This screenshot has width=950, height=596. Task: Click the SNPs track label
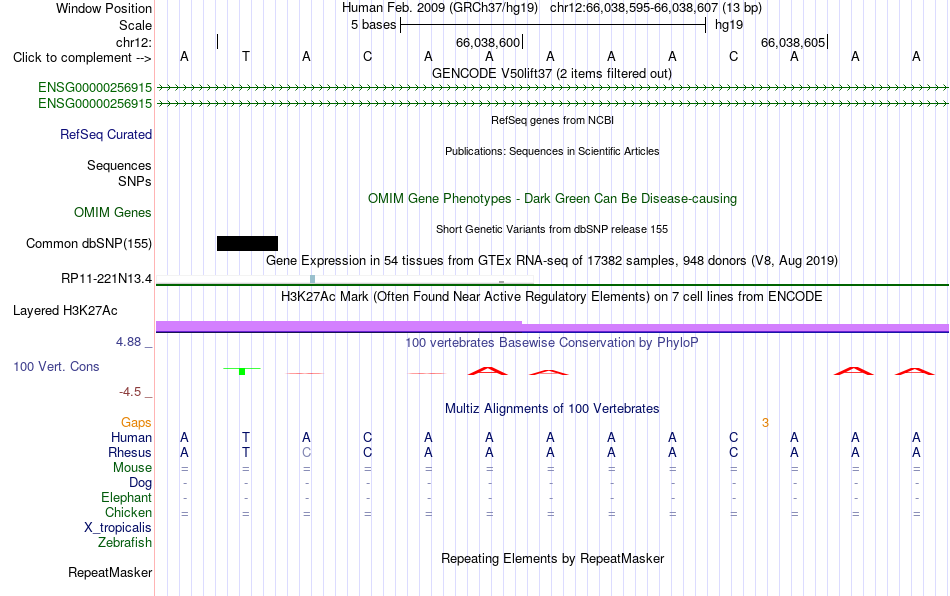(x=135, y=181)
